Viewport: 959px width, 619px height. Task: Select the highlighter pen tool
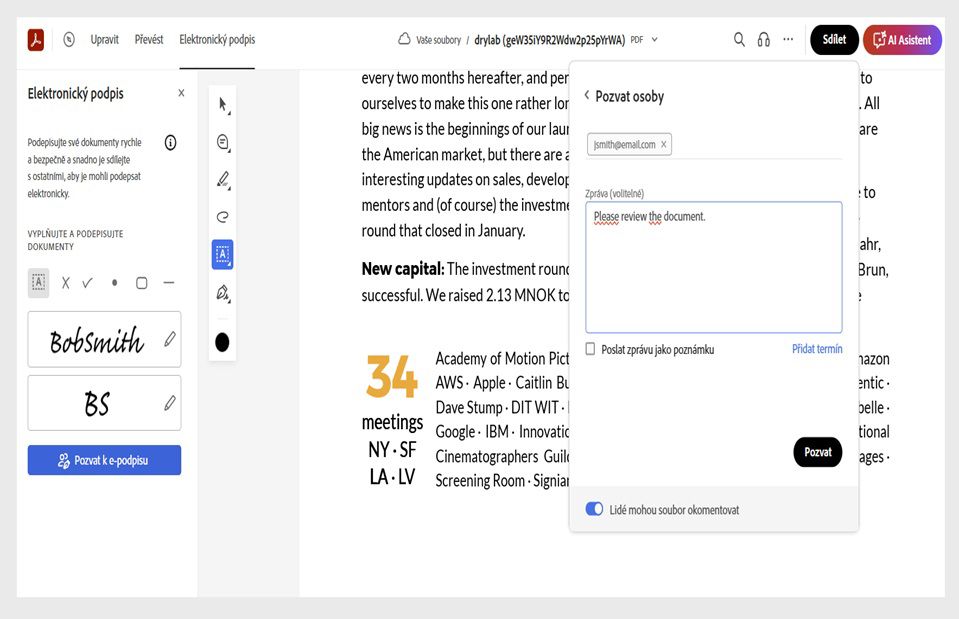click(x=222, y=180)
